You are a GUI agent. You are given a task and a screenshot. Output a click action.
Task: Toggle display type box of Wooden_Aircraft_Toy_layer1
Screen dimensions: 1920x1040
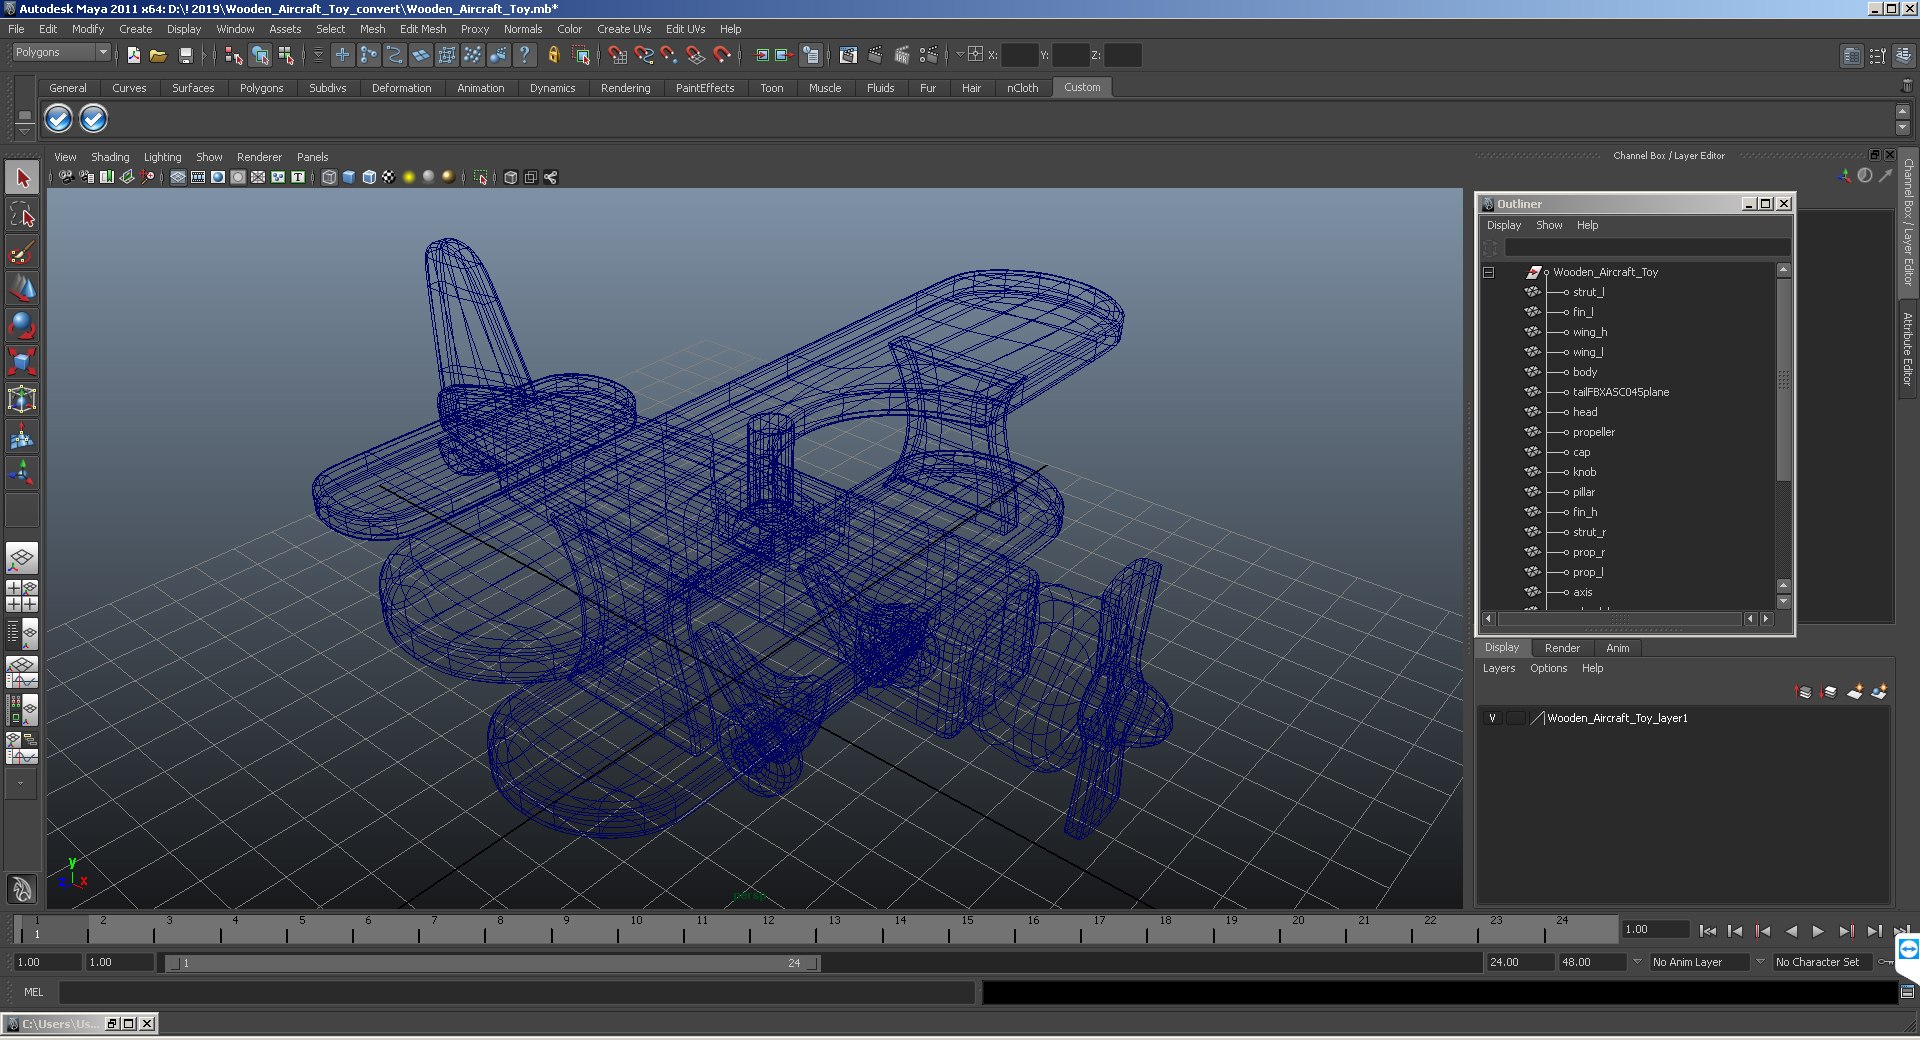tap(1516, 718)
